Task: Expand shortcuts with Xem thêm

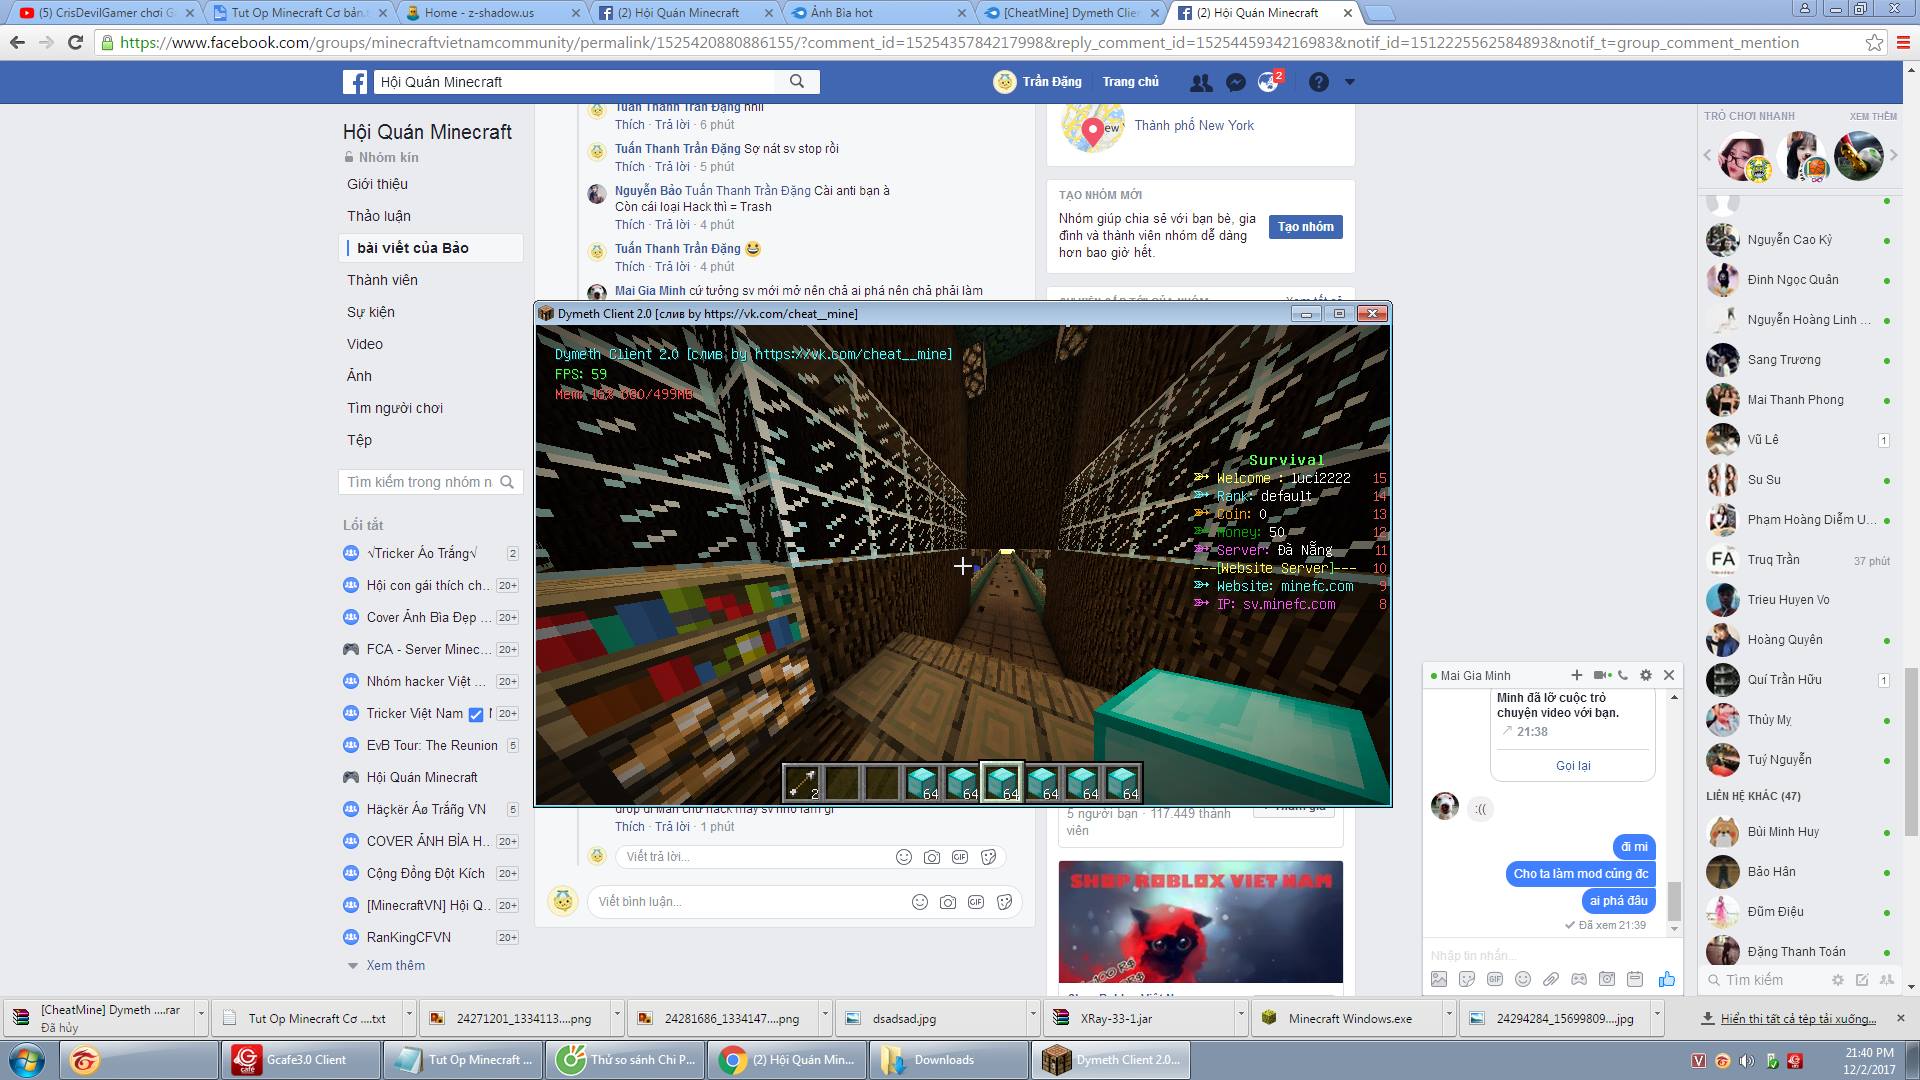Action: (x=395, y=965)
